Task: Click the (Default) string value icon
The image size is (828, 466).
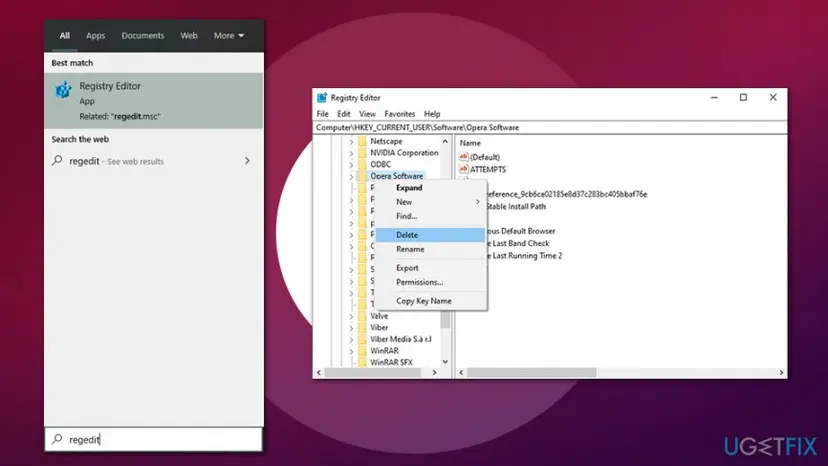Action: click(464, 157)
